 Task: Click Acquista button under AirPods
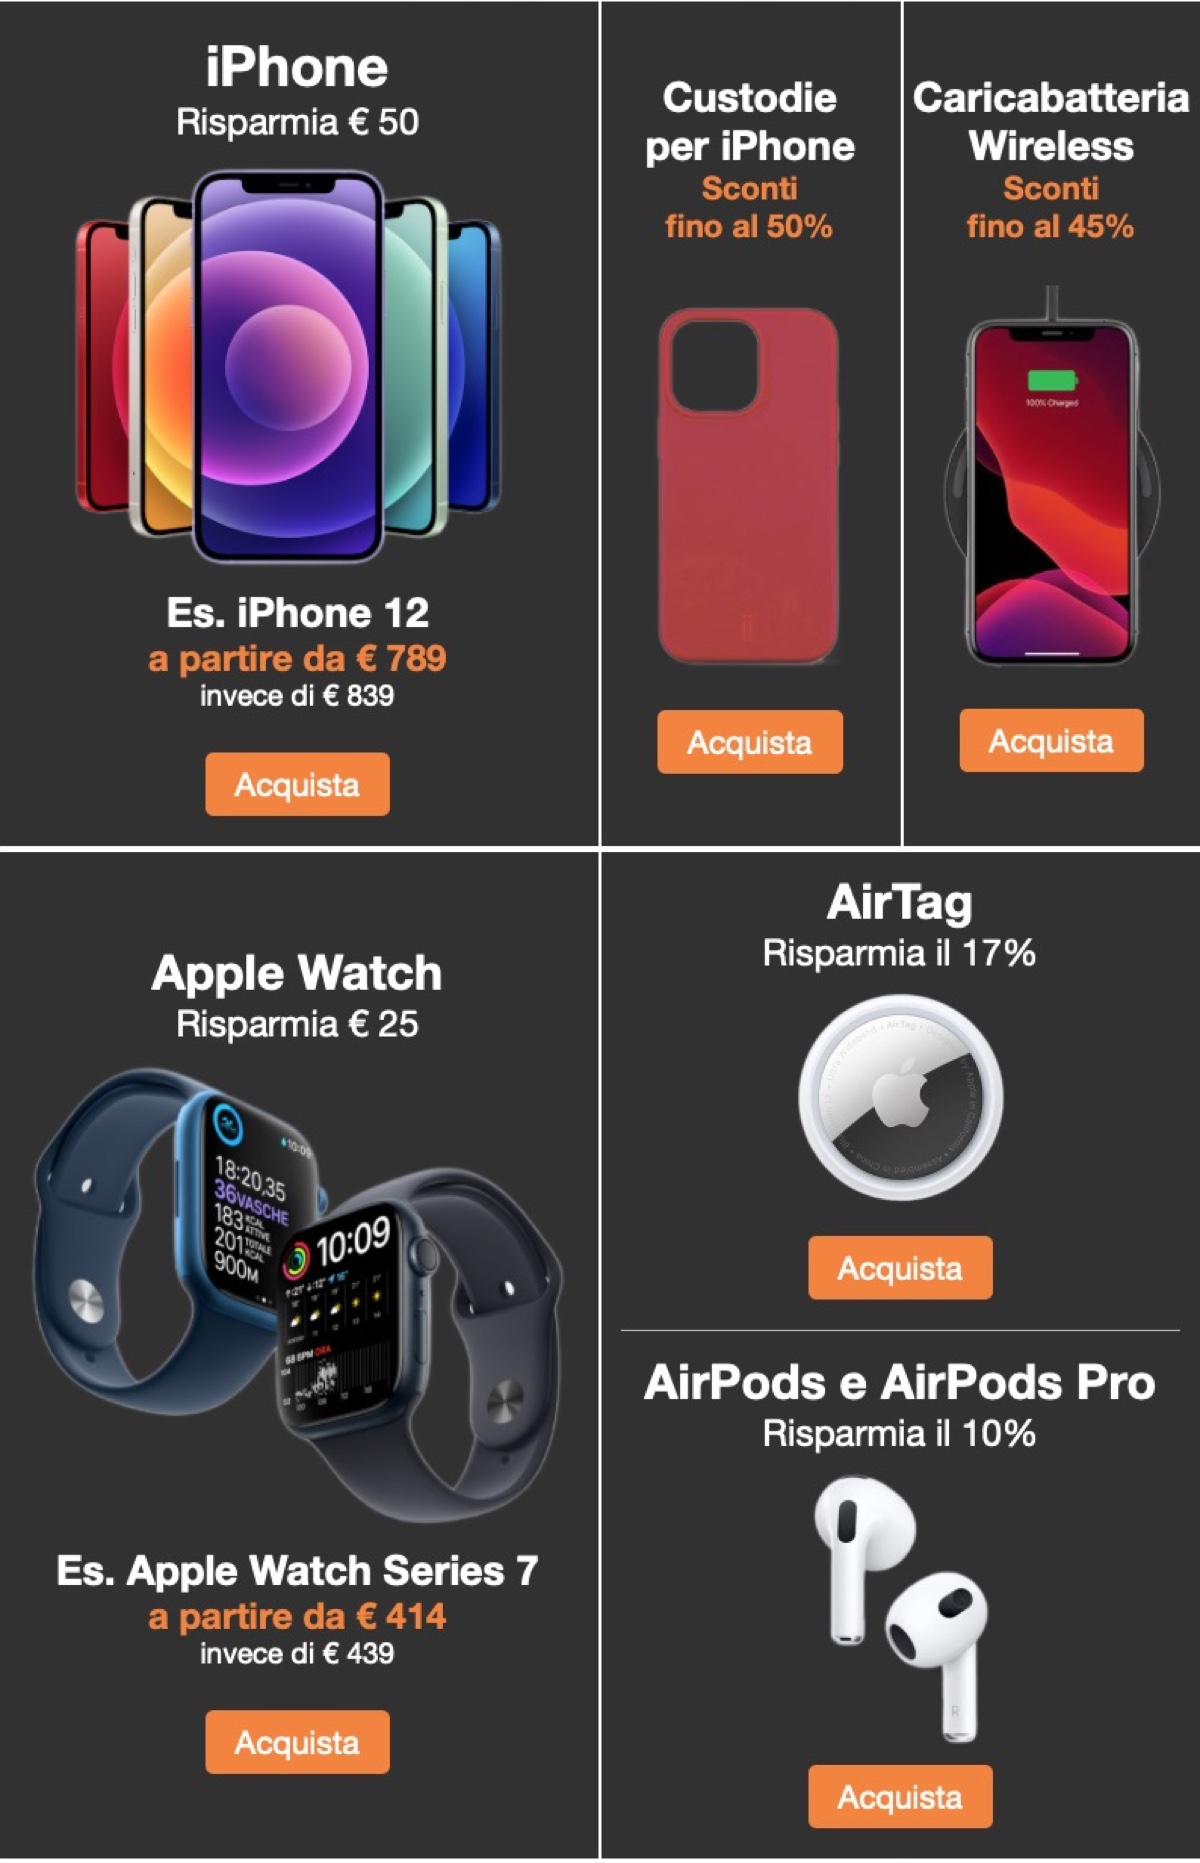(900, 1797)
